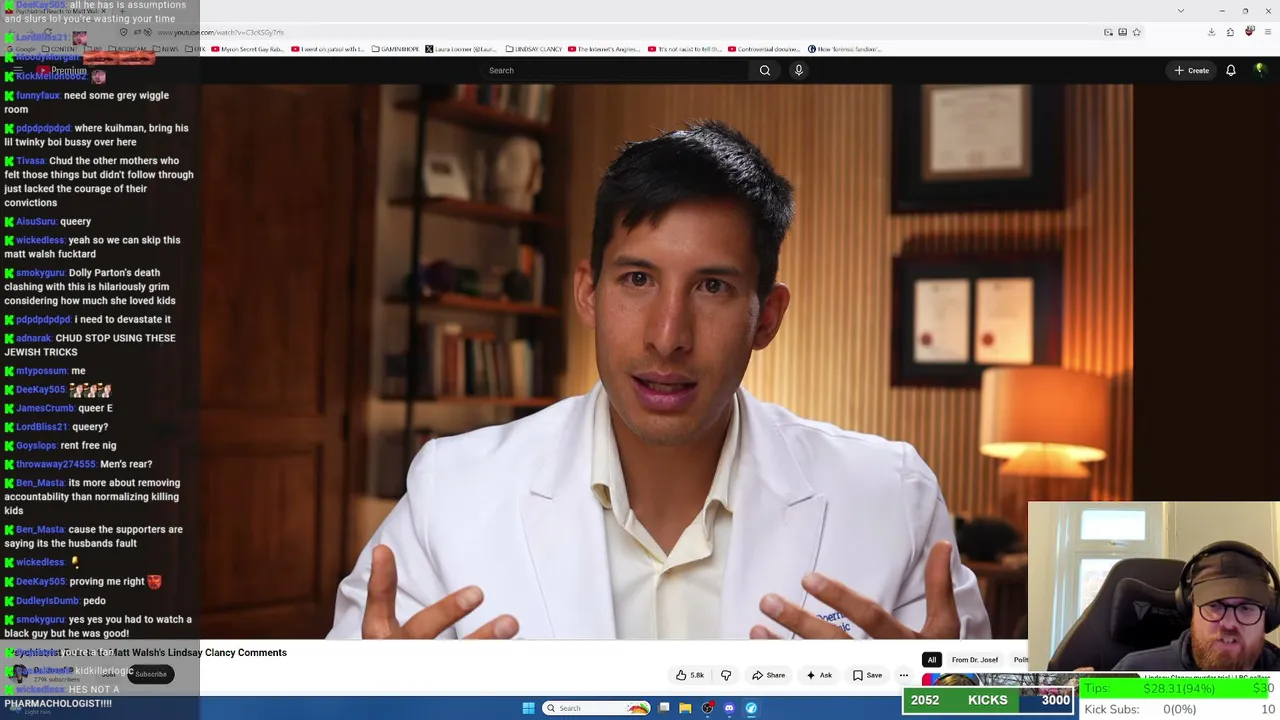Image resolution: width=1280 pixels, height=720 pixels.
Task: Open list all tabs chevron
Action: click(1180, 10)
